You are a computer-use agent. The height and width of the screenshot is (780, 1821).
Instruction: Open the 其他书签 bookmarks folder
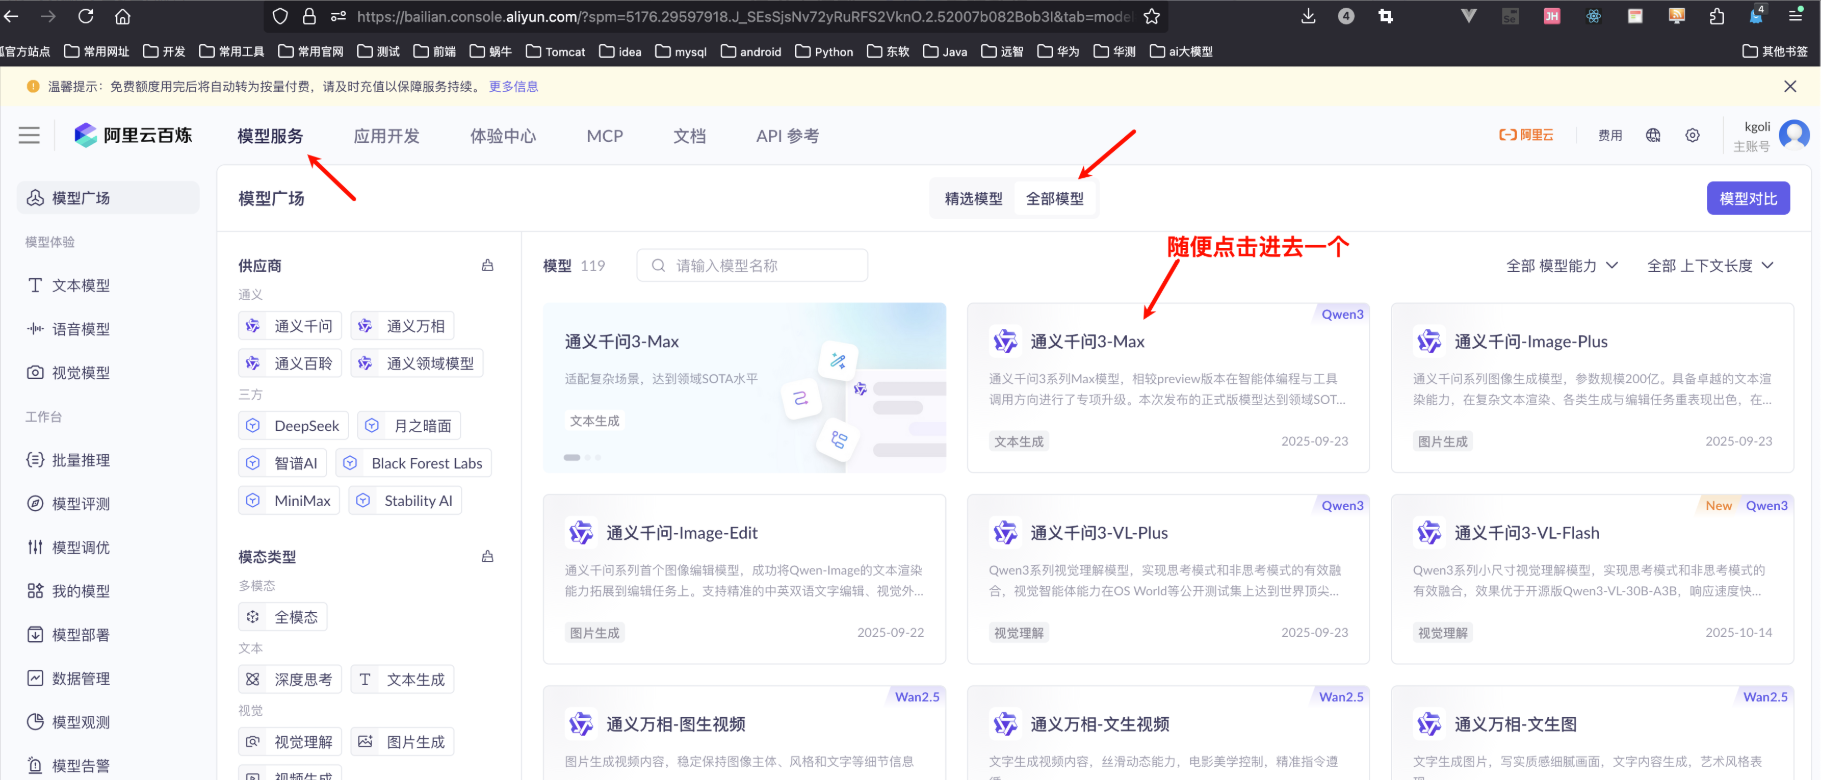point(1775,51)
